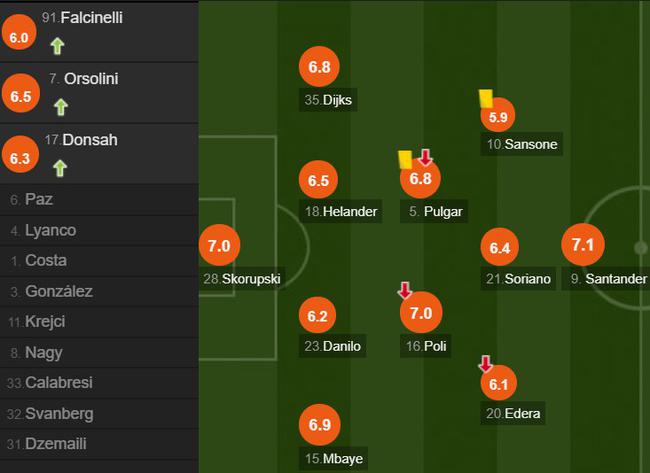This screenshot has height=473, width=650.
Task: Click the green sub-in arrow under Falcinelli
Action: (57, 44)
